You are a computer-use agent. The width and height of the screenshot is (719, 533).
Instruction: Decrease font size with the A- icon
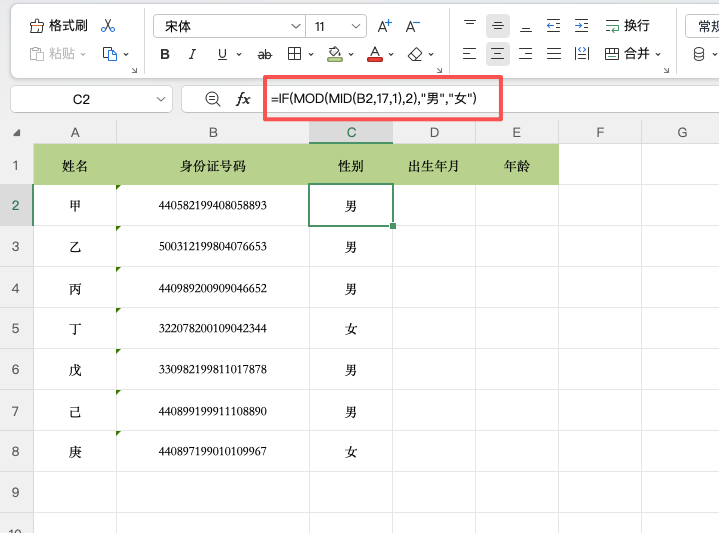click(x=412, y=26)
